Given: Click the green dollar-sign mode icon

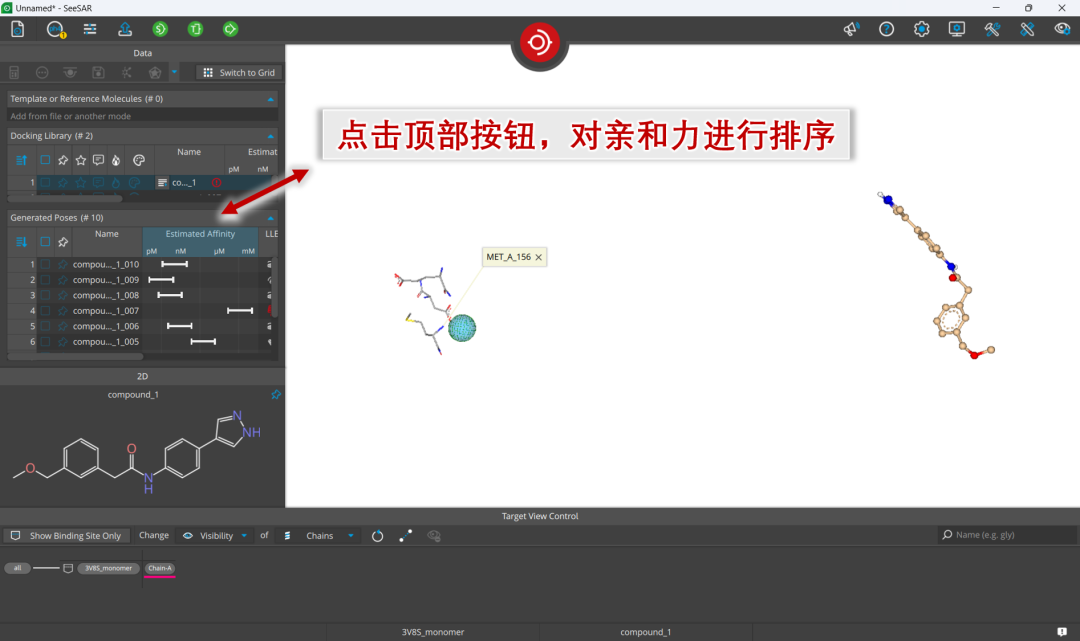Looking at the screenshot, I should (x=160, y=29).
